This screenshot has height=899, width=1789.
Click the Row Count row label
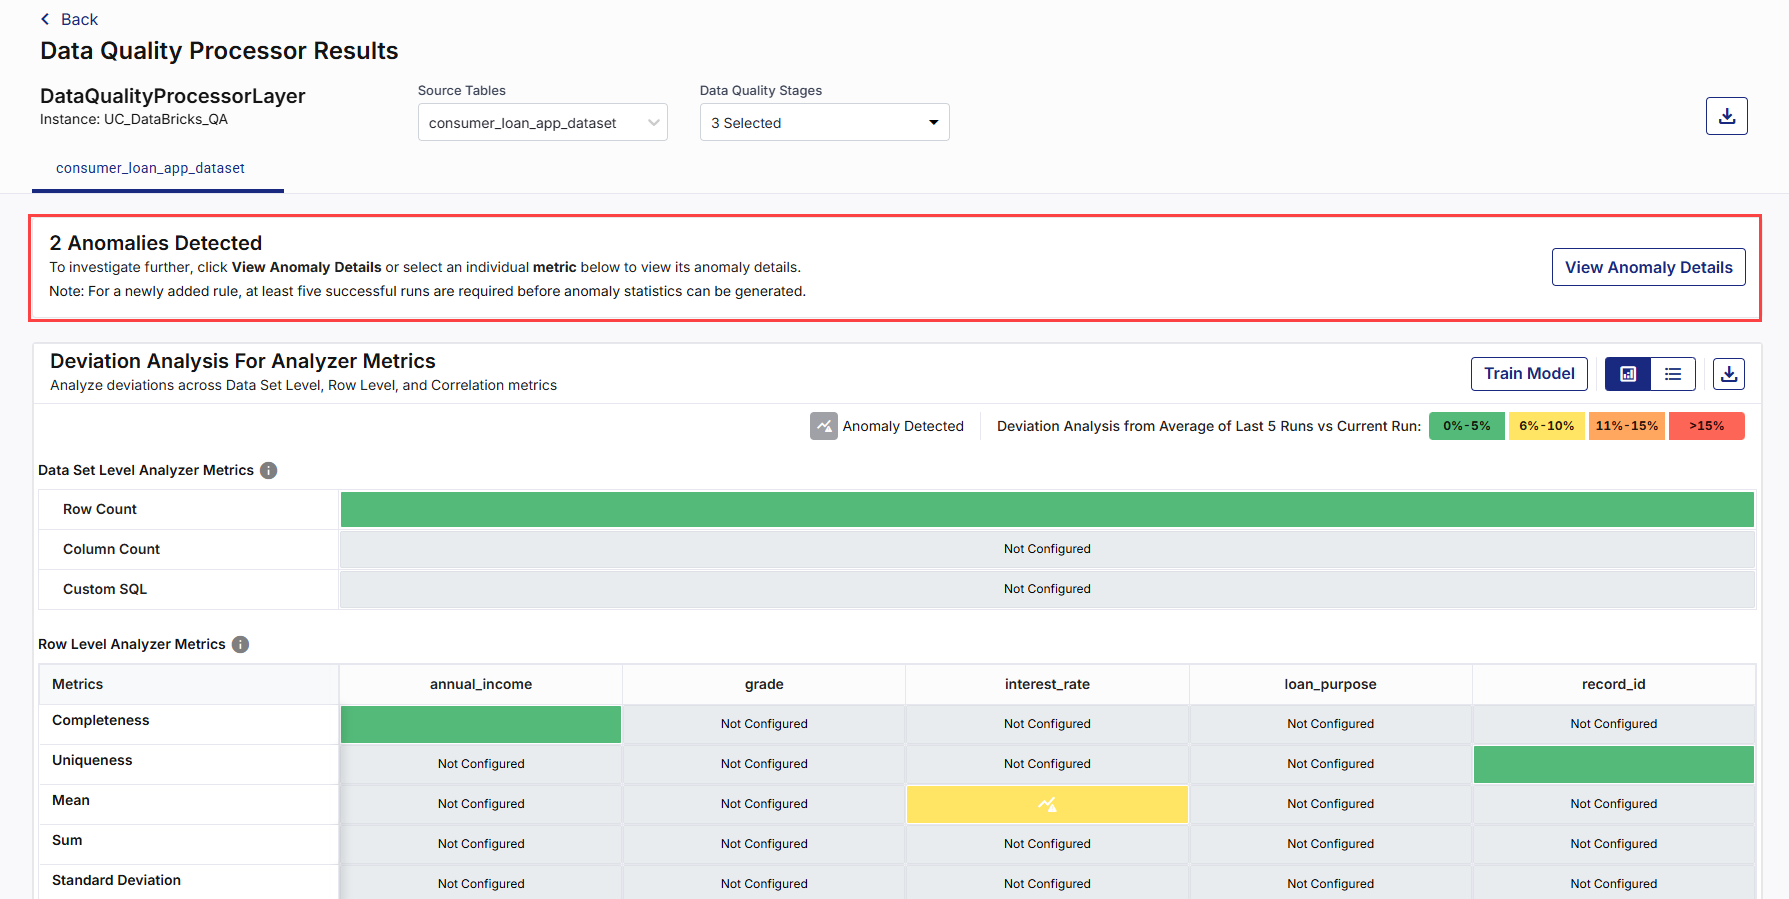click(100, 509)
